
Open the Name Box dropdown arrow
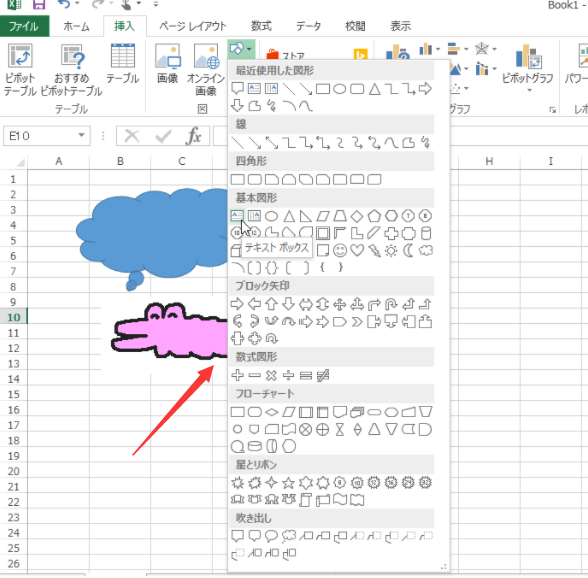pos(81,135)
